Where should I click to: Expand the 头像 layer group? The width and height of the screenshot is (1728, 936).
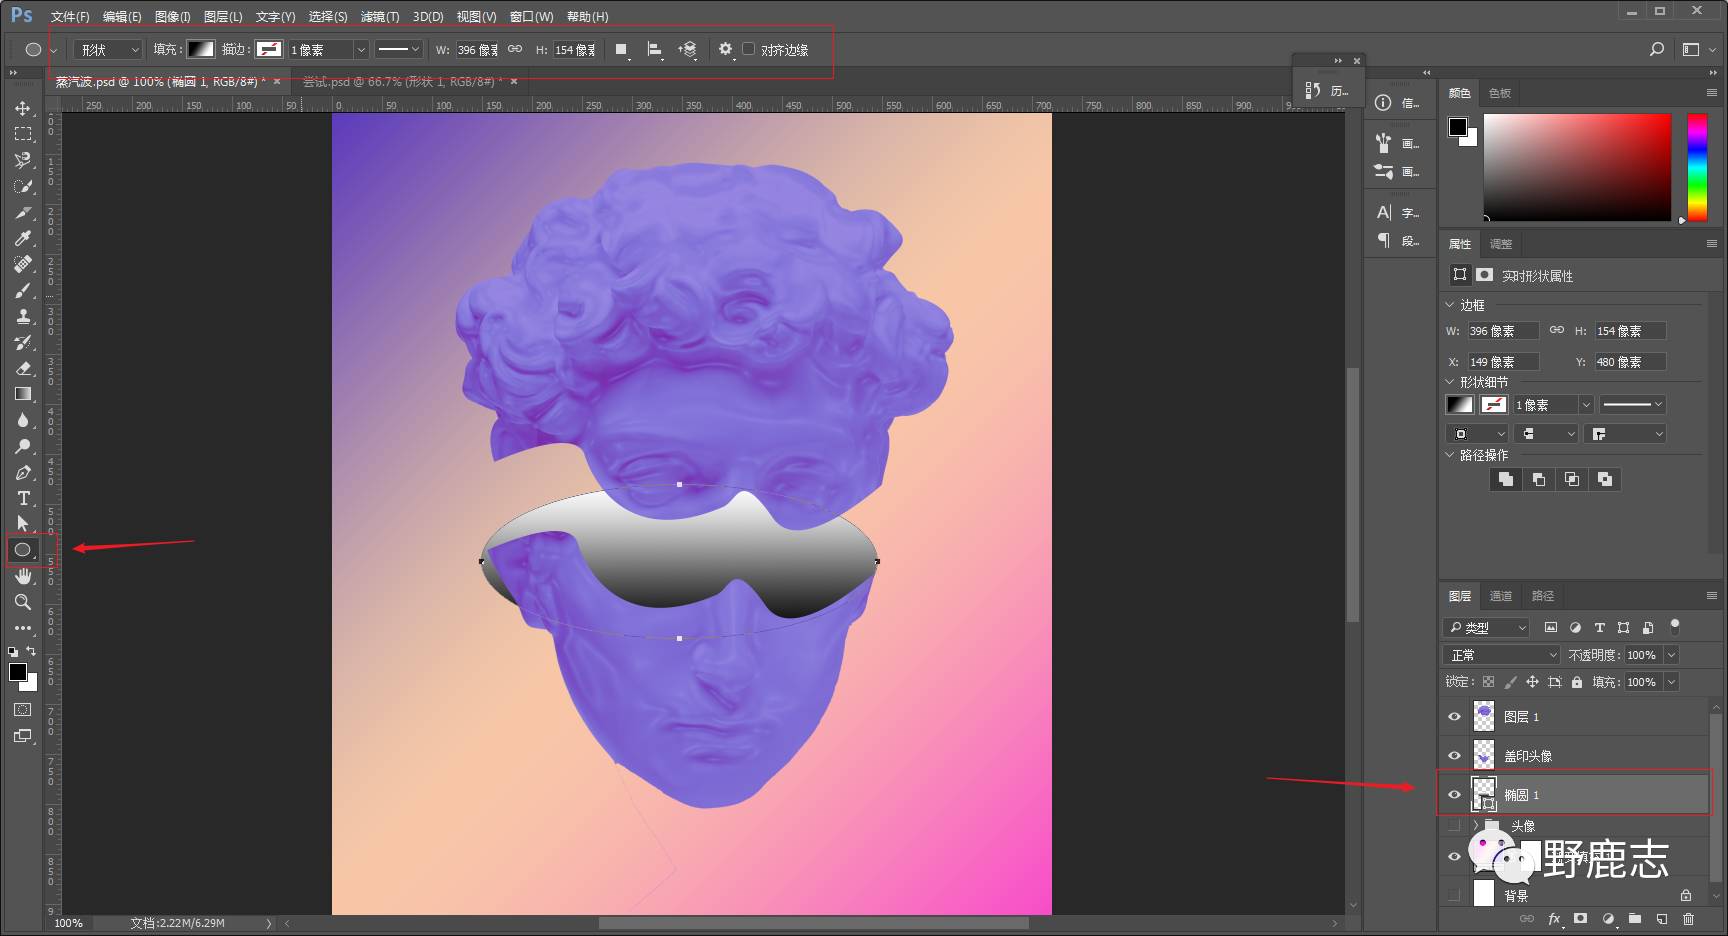coord(1475,826)
